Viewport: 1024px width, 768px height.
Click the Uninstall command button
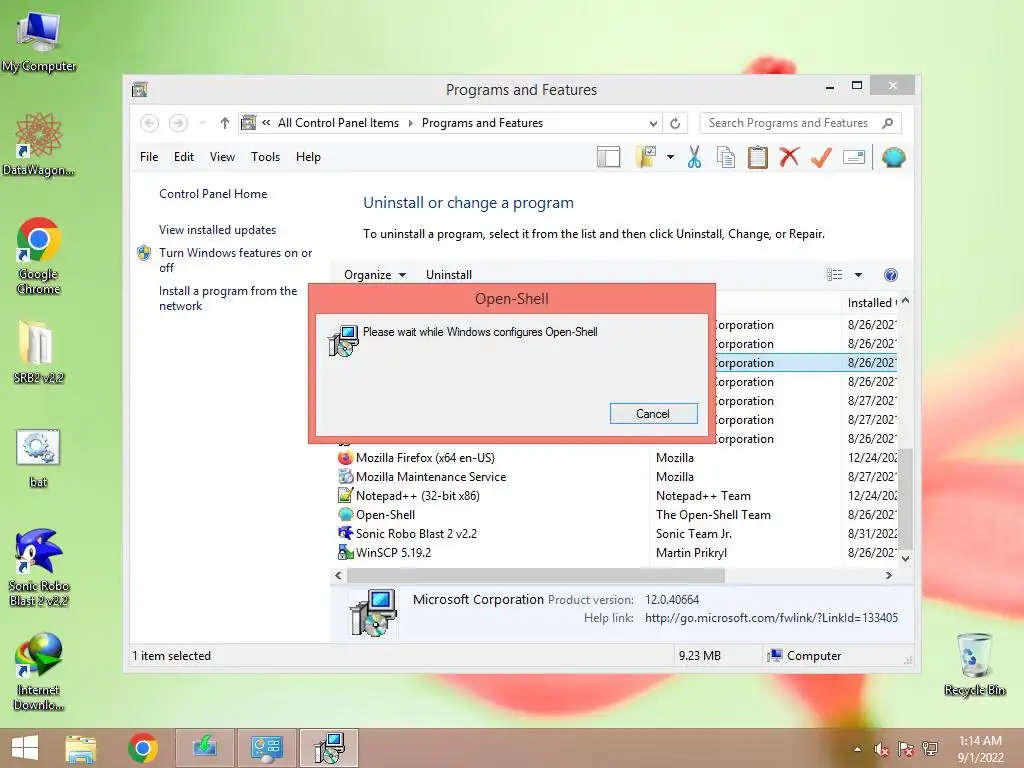coord(449,275)
